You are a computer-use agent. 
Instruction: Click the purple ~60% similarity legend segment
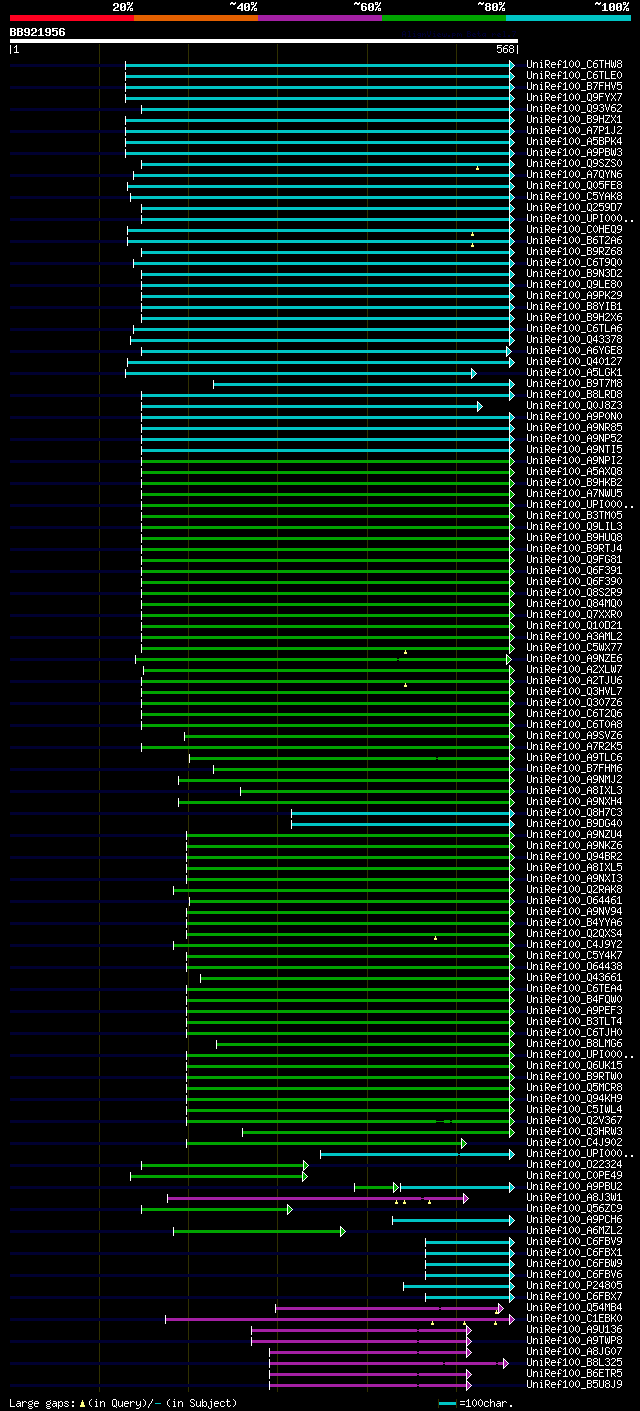[319, 18]
